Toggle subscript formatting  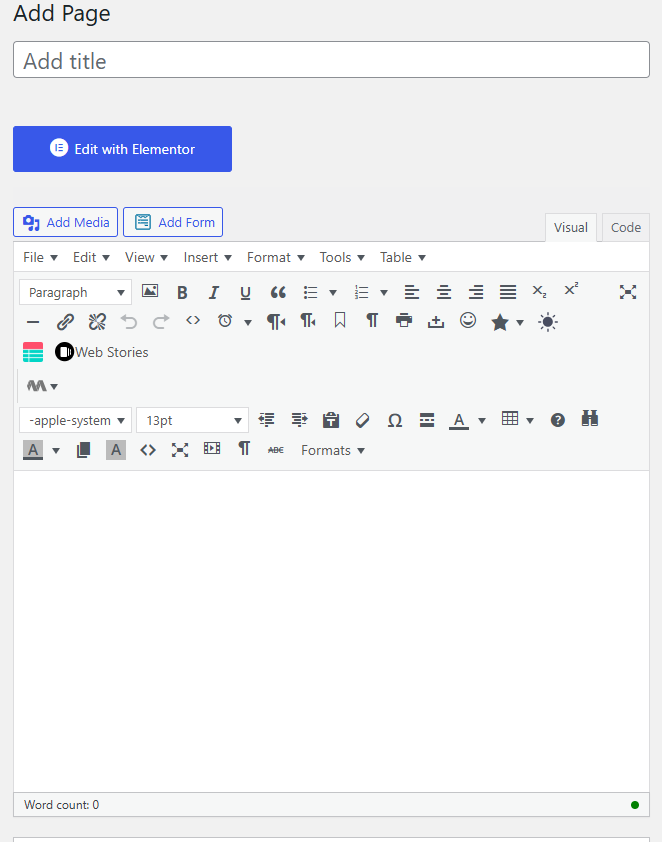[x=539, y=292]
